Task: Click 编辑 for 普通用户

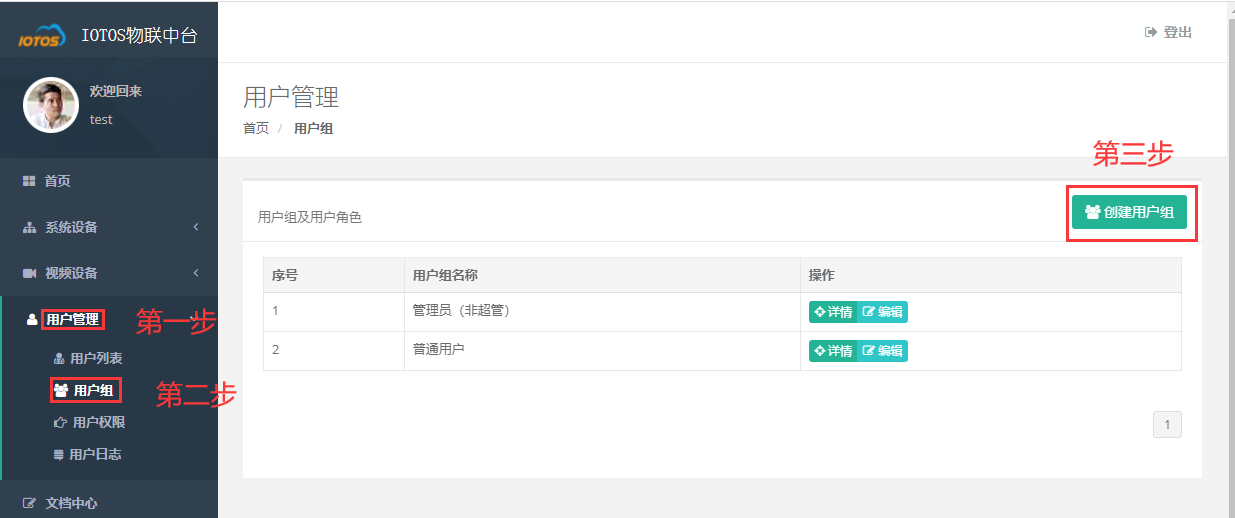Action: [x=882, y=351]
